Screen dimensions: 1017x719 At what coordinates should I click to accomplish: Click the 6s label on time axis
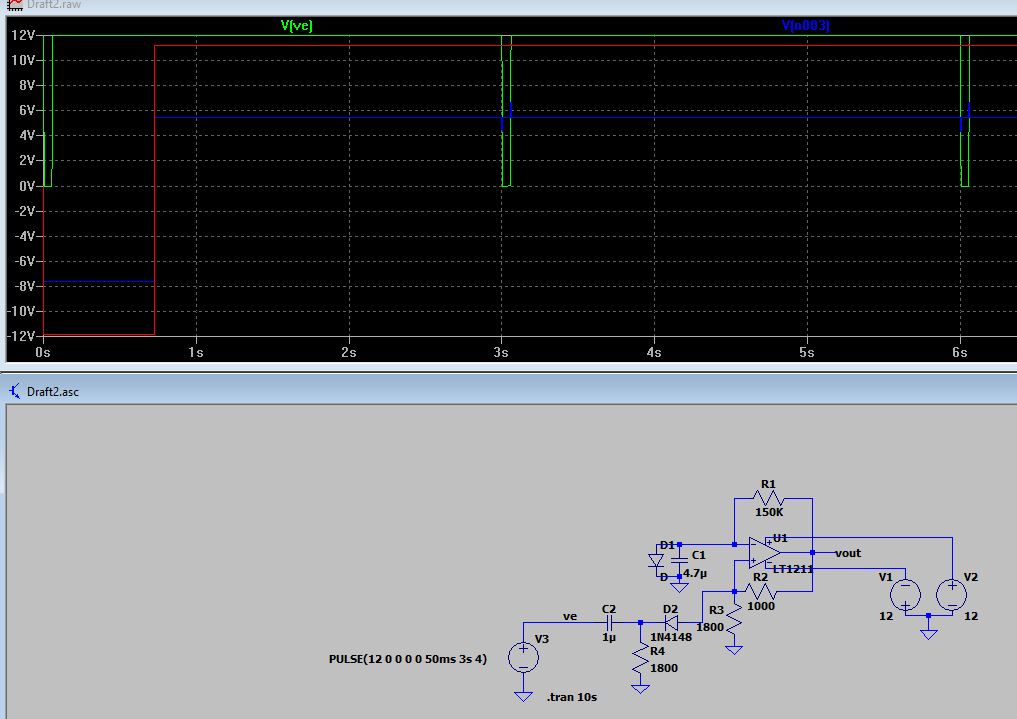click(x=959, y=352)
